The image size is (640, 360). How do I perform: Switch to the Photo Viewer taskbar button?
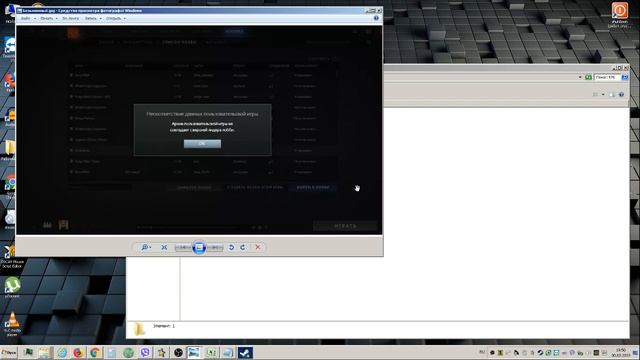coord(194,352)
